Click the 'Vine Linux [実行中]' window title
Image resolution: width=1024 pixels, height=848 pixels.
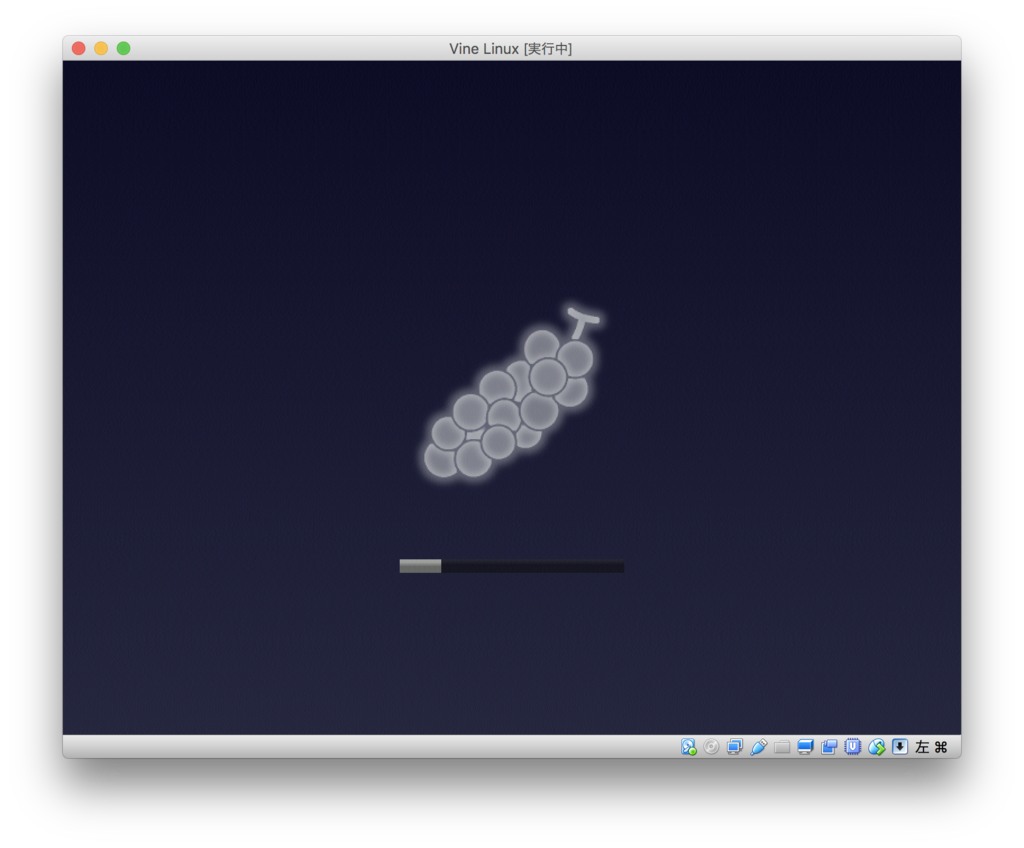(x=511, y=49)
